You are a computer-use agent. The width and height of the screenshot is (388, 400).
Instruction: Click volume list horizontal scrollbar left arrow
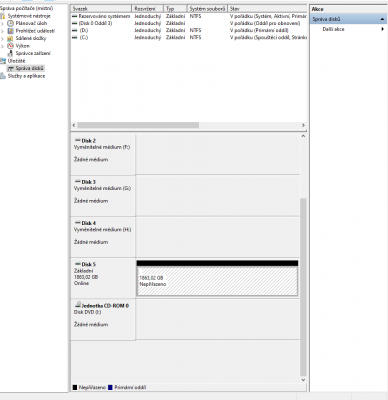pos(74,125)
